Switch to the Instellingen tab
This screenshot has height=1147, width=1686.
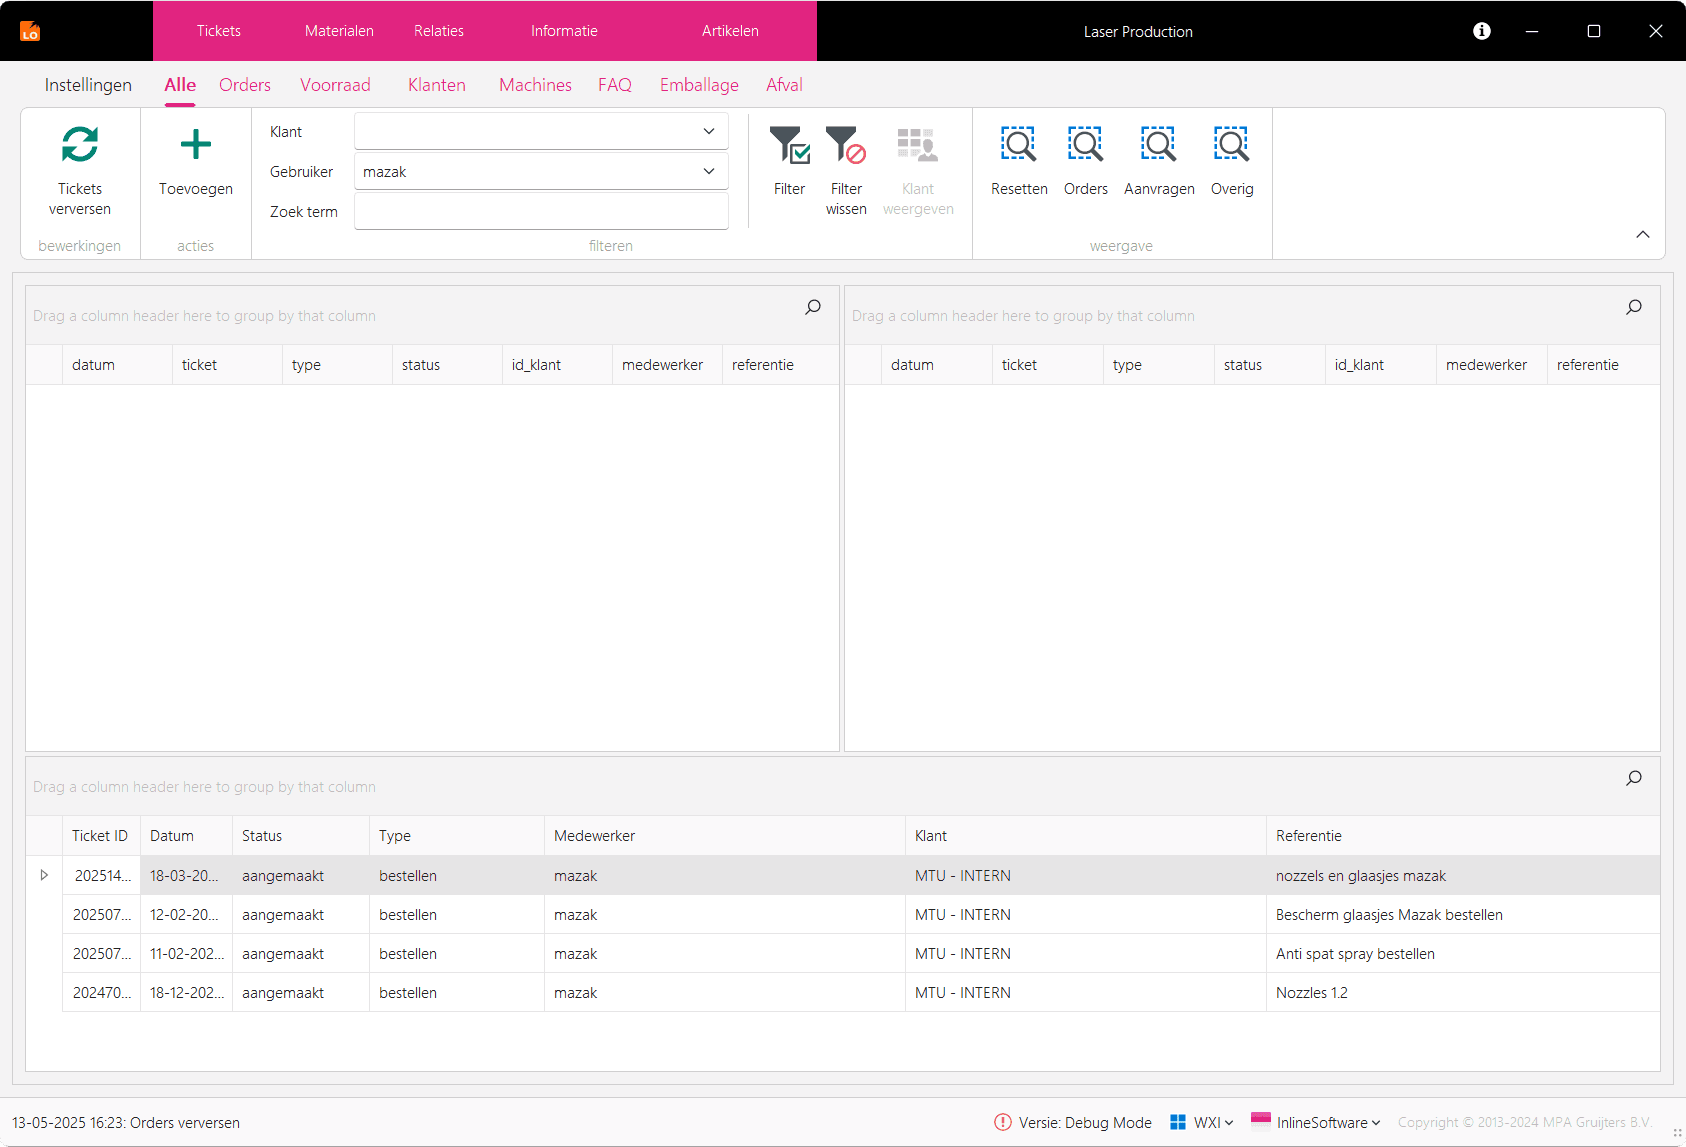pos(88,85)
